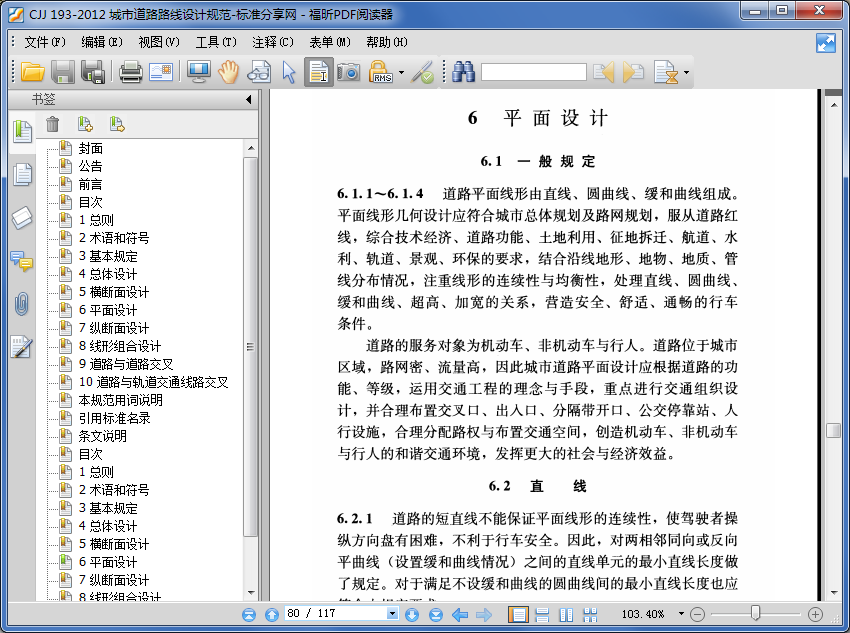Show the Pages thumbnails panel
Viewport: 850px width, 633px height.
pos(22,175)
